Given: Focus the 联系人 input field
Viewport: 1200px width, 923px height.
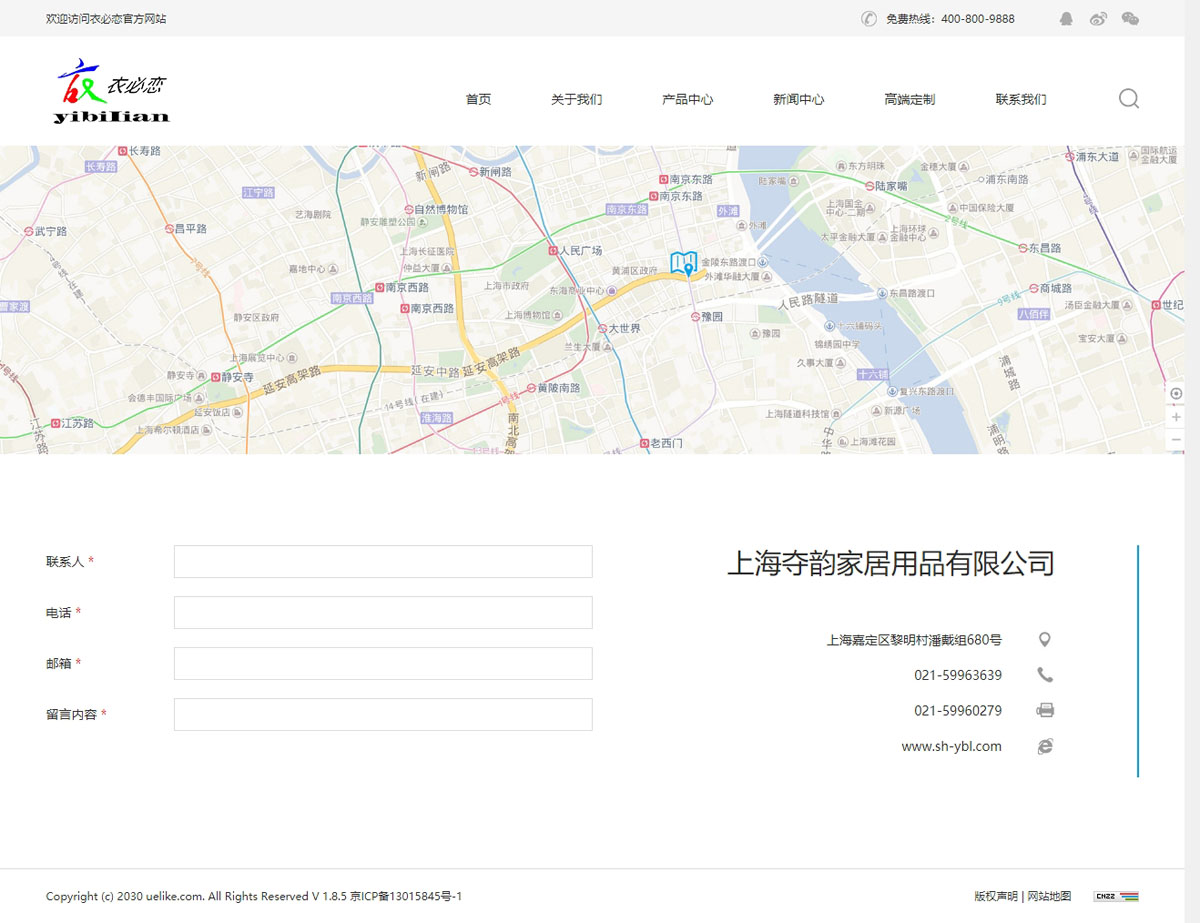Looking at the screenshot, I should pos(383,561).
